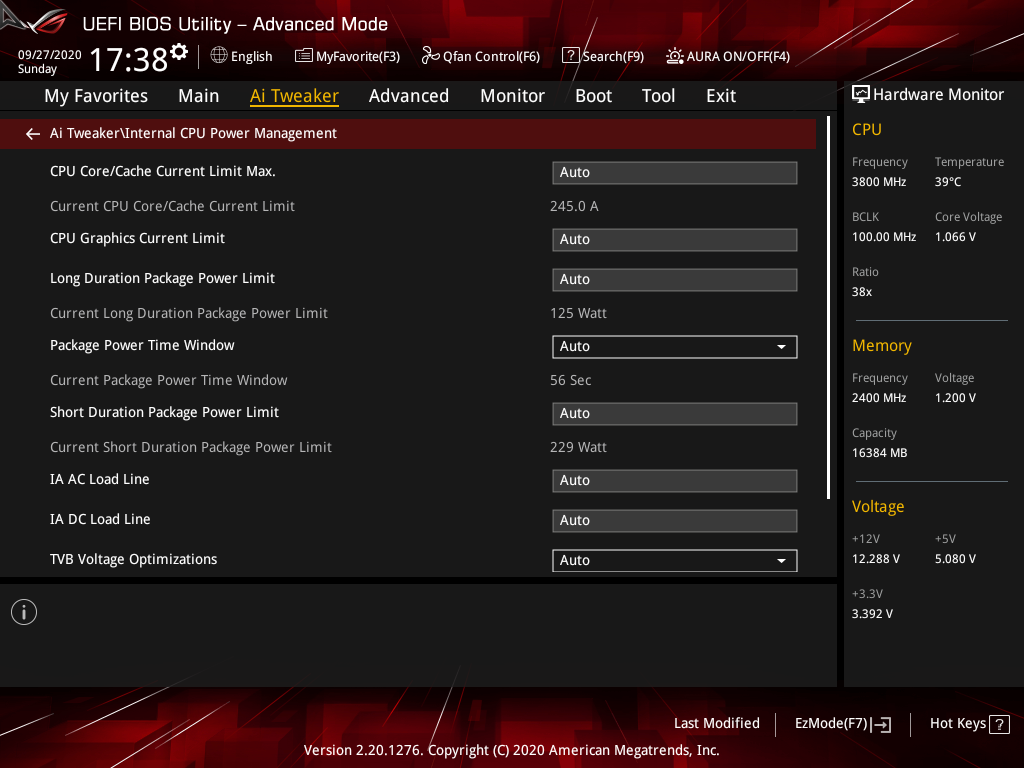Click the Ai Tweaker\Internal CPU Power Management breadcrumb
This screenshot has height=768, width=1024.
193,133
